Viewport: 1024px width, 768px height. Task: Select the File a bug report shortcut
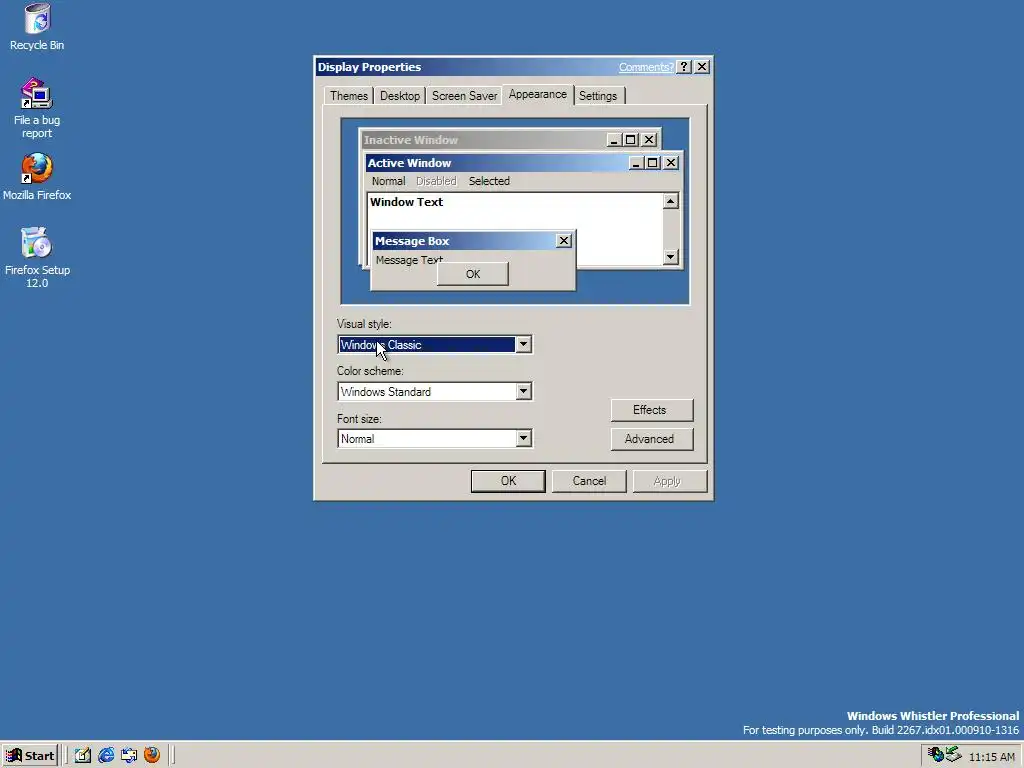coord(37,108)
